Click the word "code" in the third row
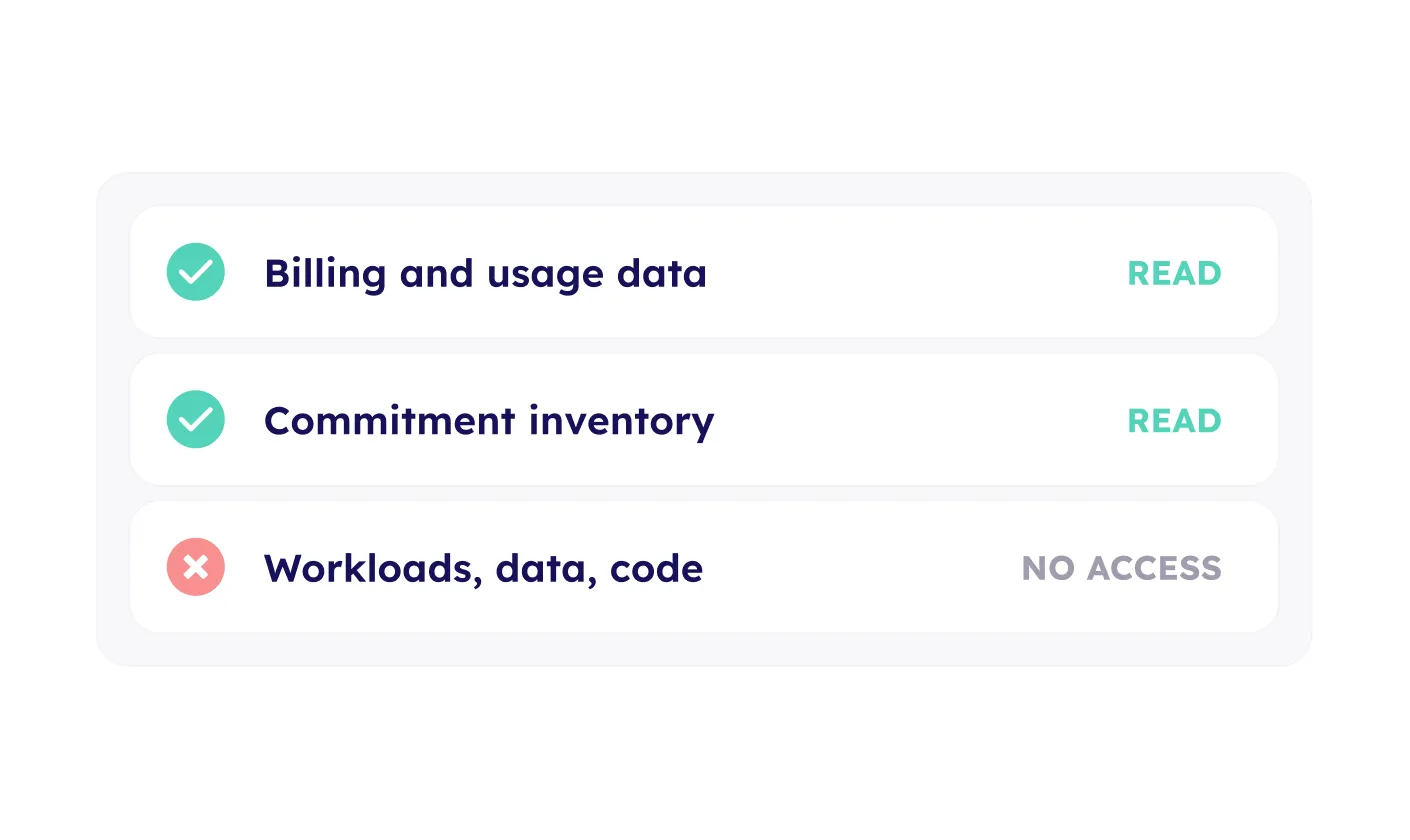This screenshot has height=840, width=1410. pos(656,569)
